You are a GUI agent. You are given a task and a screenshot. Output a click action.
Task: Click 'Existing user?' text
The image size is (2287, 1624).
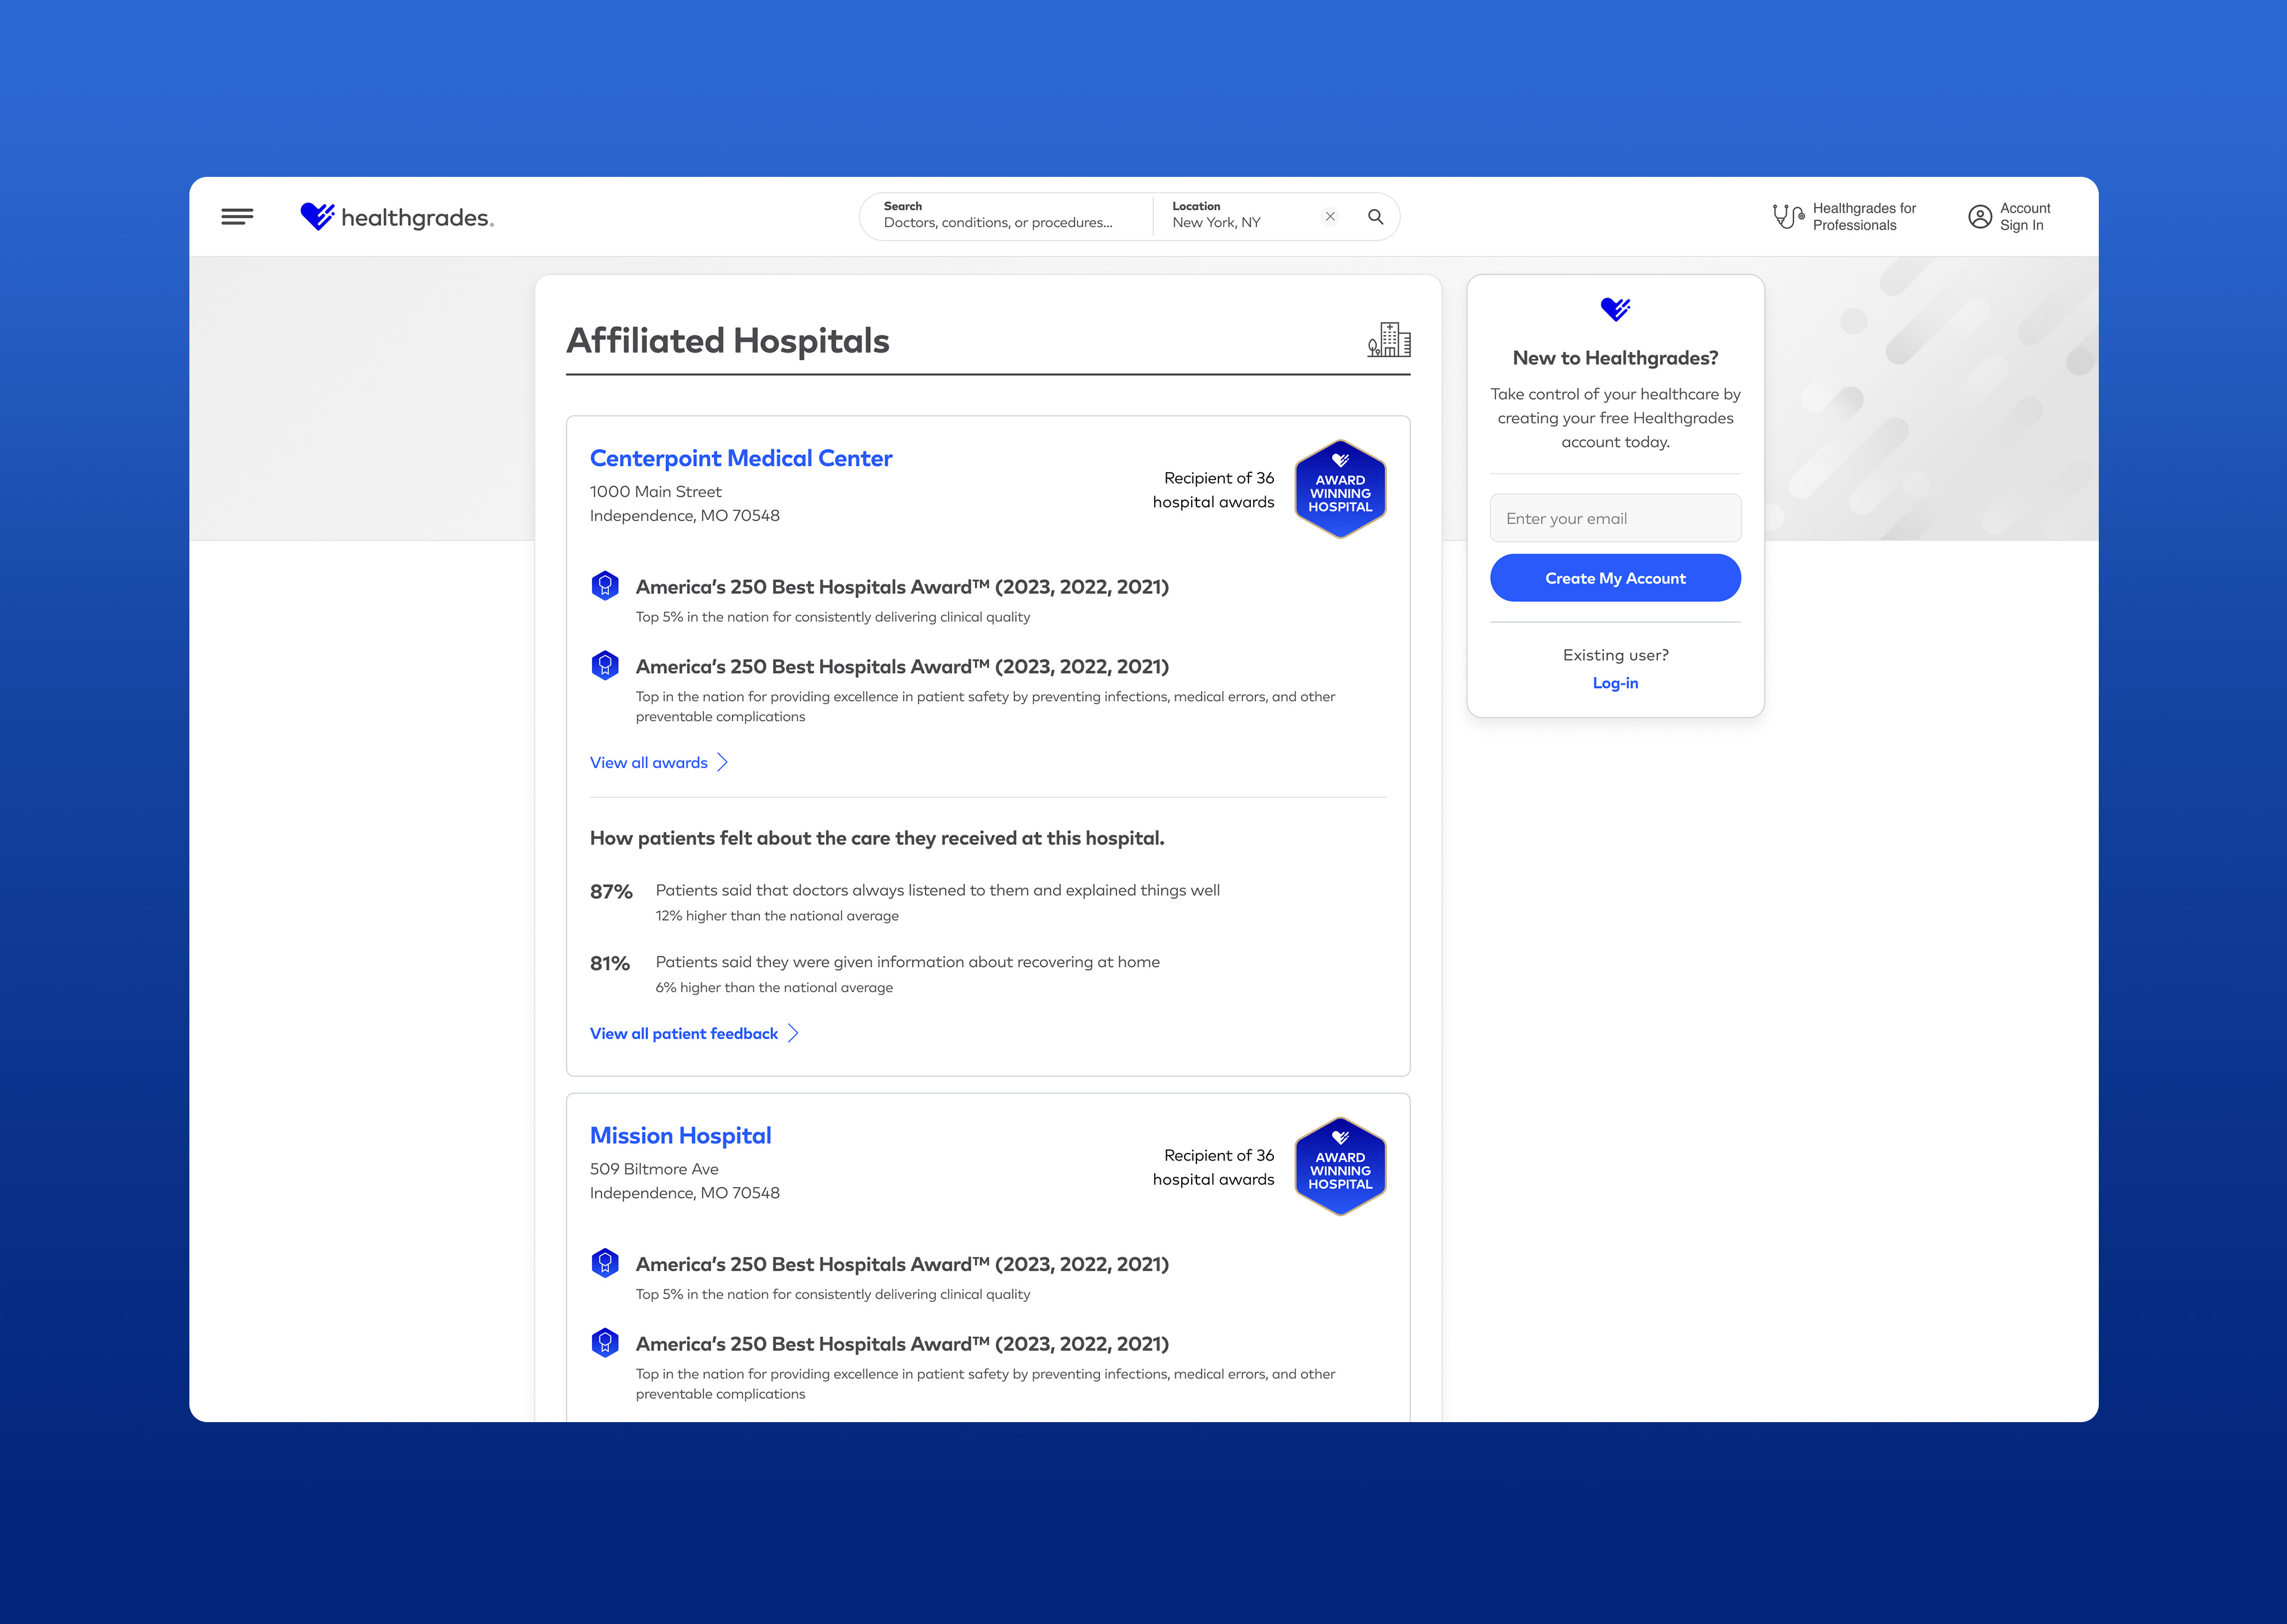click(x=1615, y=655)
